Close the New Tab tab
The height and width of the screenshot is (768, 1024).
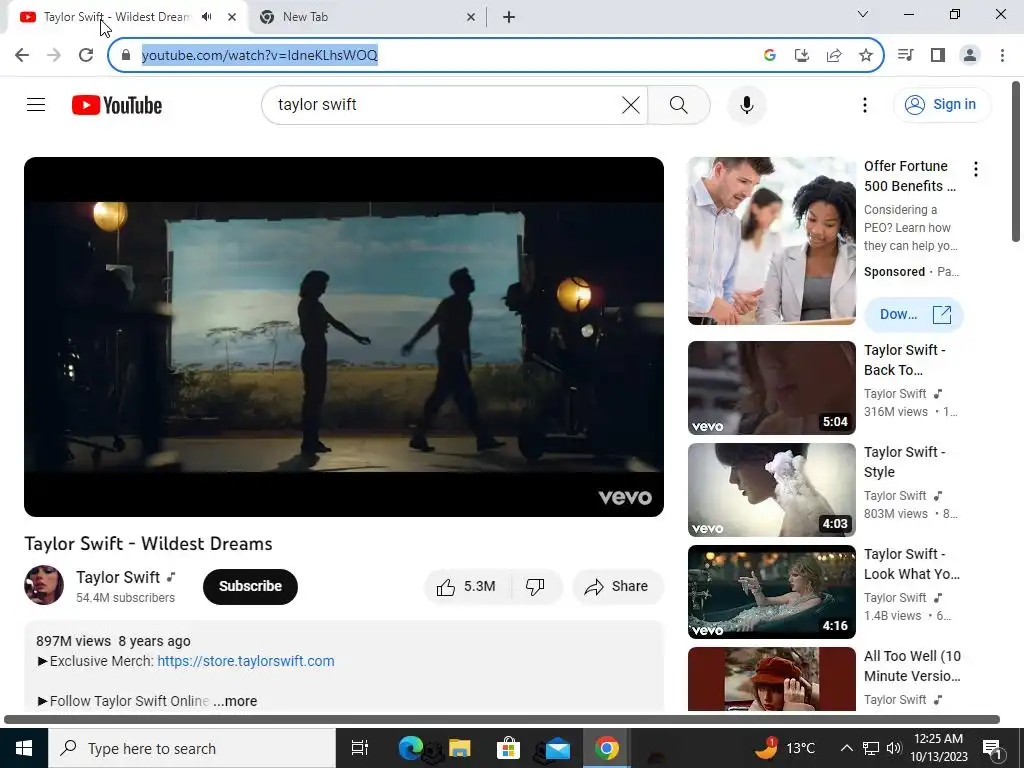[x=471, y=17]
